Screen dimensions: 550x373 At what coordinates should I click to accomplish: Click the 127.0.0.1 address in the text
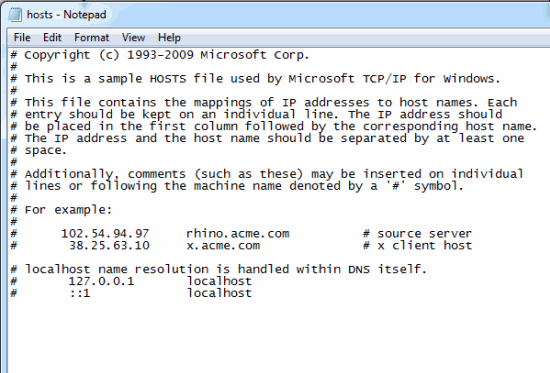coord(101,281)
